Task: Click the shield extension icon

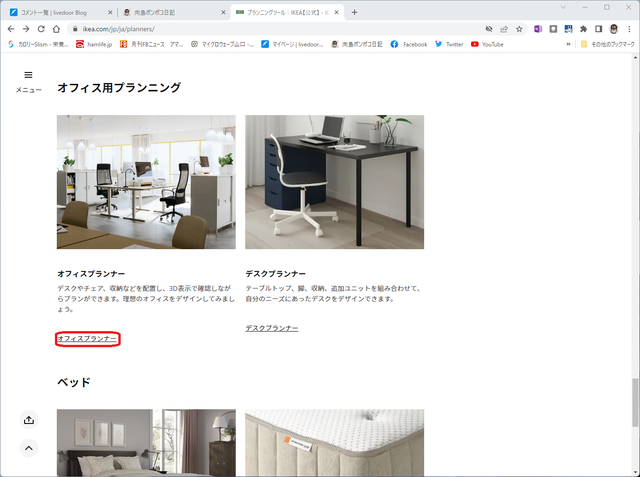Action: [553, 29]
